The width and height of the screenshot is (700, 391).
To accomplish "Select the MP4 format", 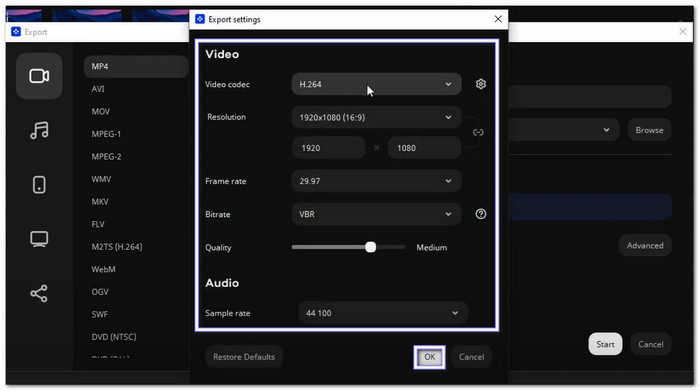I will pos(136,67).
